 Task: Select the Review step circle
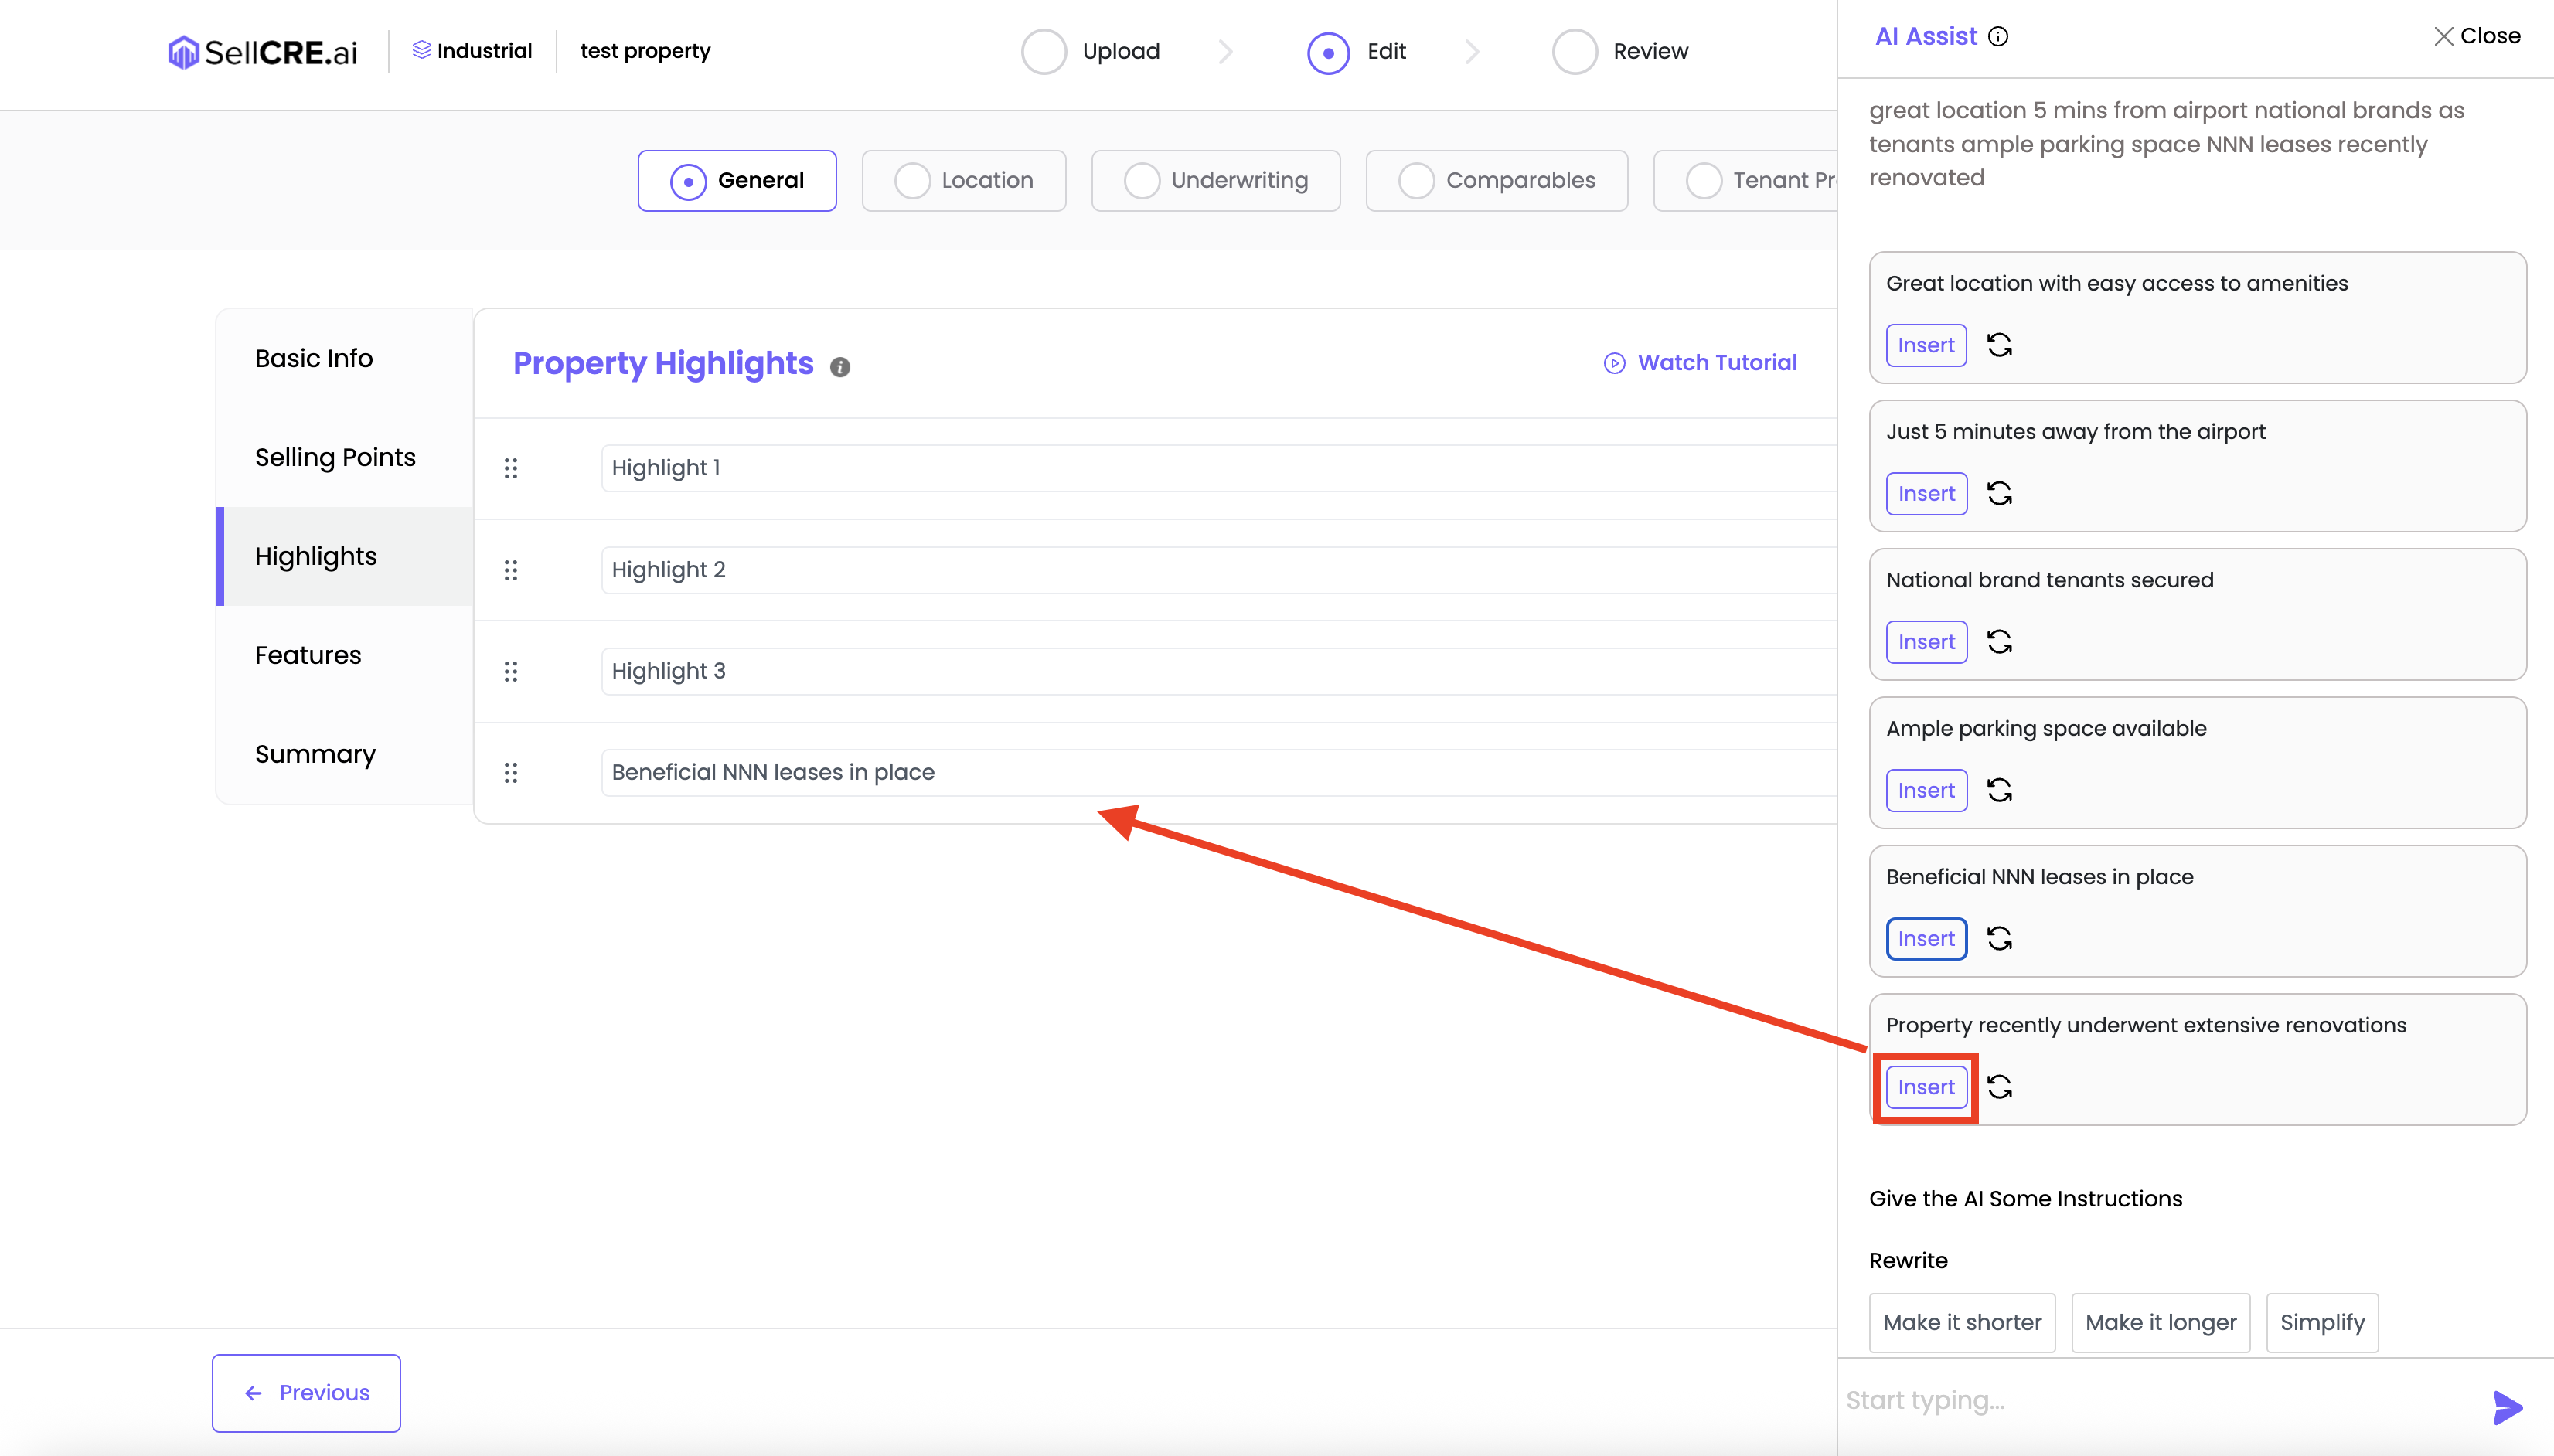coord(1574,51)
